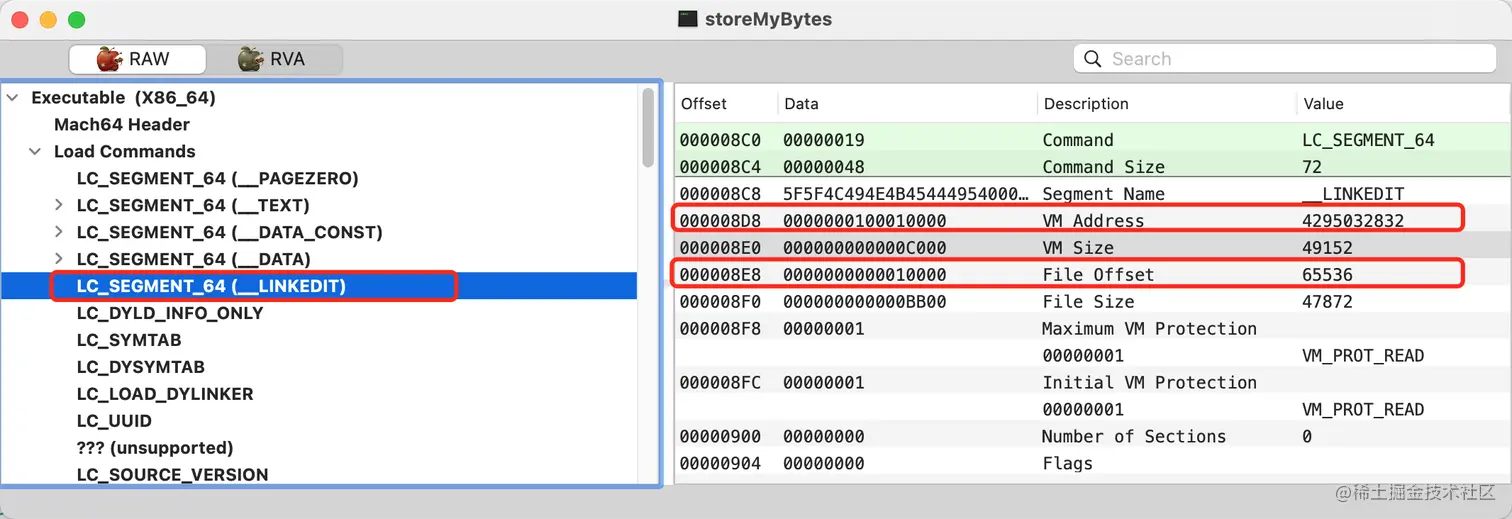Click value 4295032832
The image size is (1512, 519).
pos(1353,221)
